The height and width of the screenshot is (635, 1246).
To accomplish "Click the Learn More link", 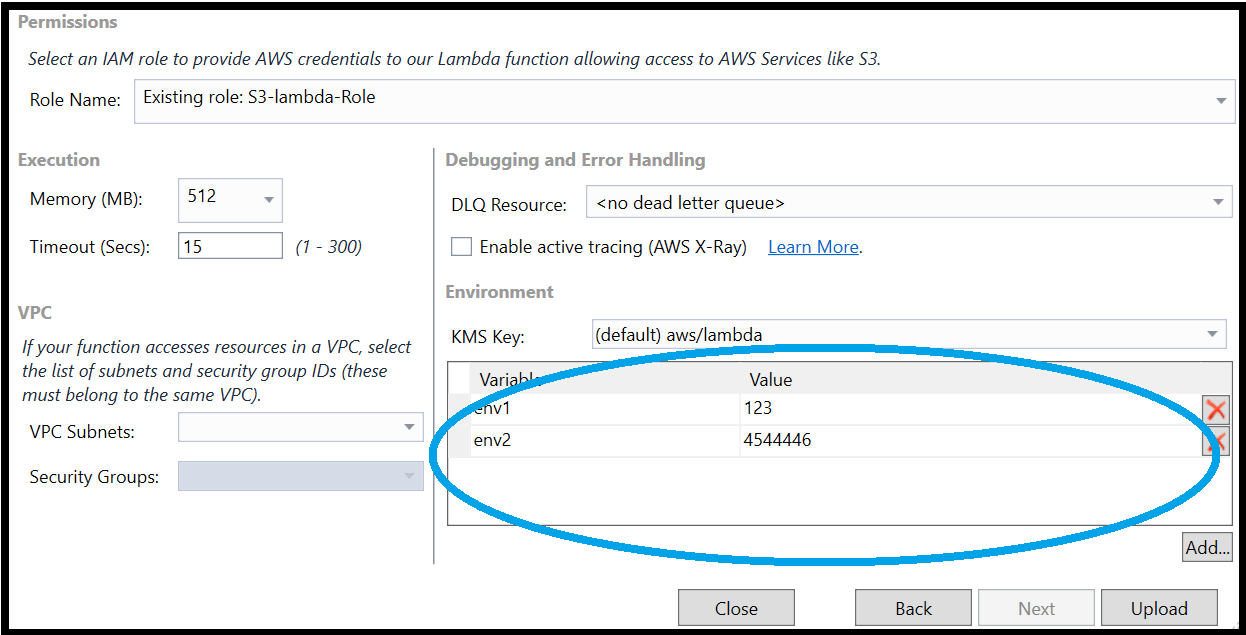I will 813,247.
